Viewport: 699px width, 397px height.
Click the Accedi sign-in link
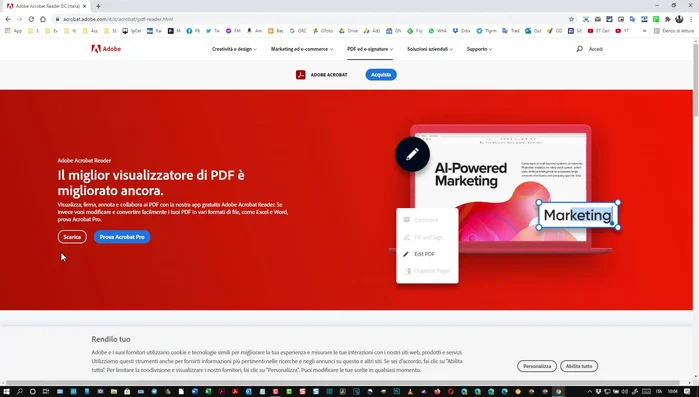[596, 49]
